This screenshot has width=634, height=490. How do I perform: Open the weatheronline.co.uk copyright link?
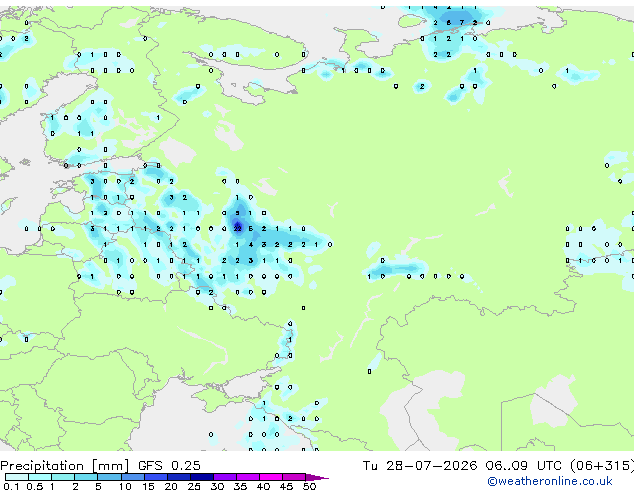click(x=550, y=481)
